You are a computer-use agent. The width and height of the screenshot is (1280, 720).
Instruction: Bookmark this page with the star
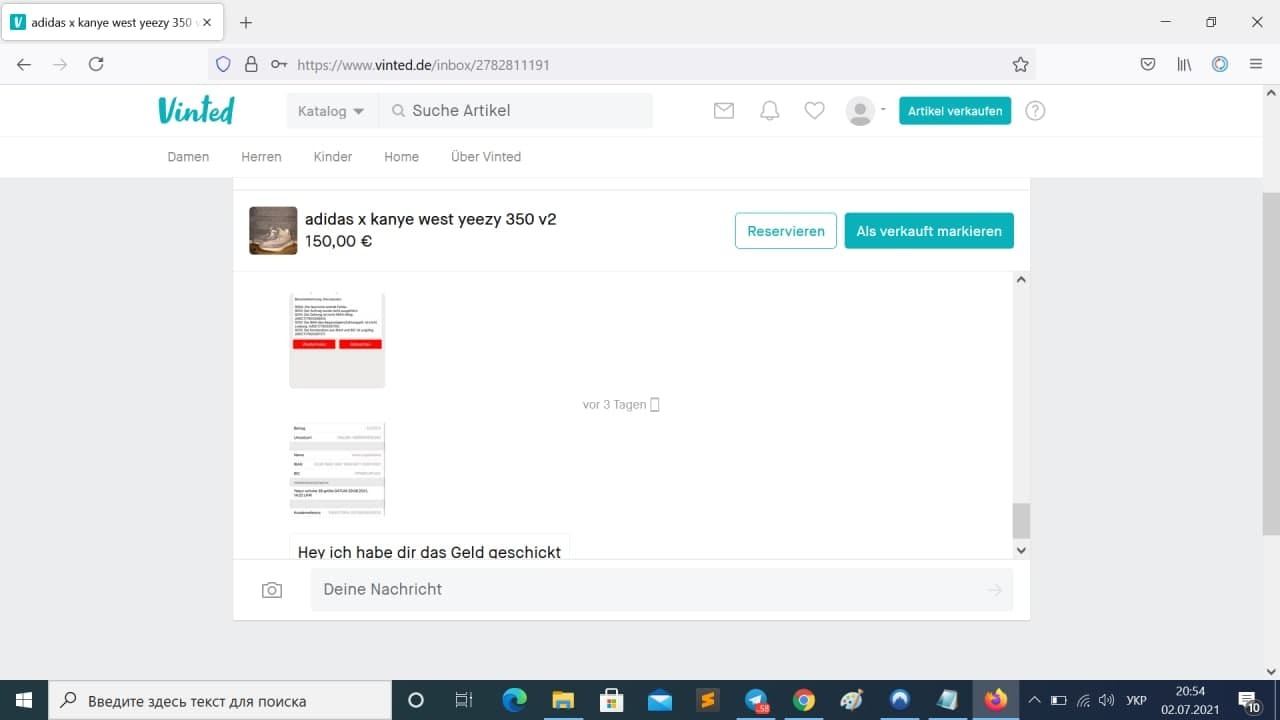pyautogui.click(x=1020, y=64)
